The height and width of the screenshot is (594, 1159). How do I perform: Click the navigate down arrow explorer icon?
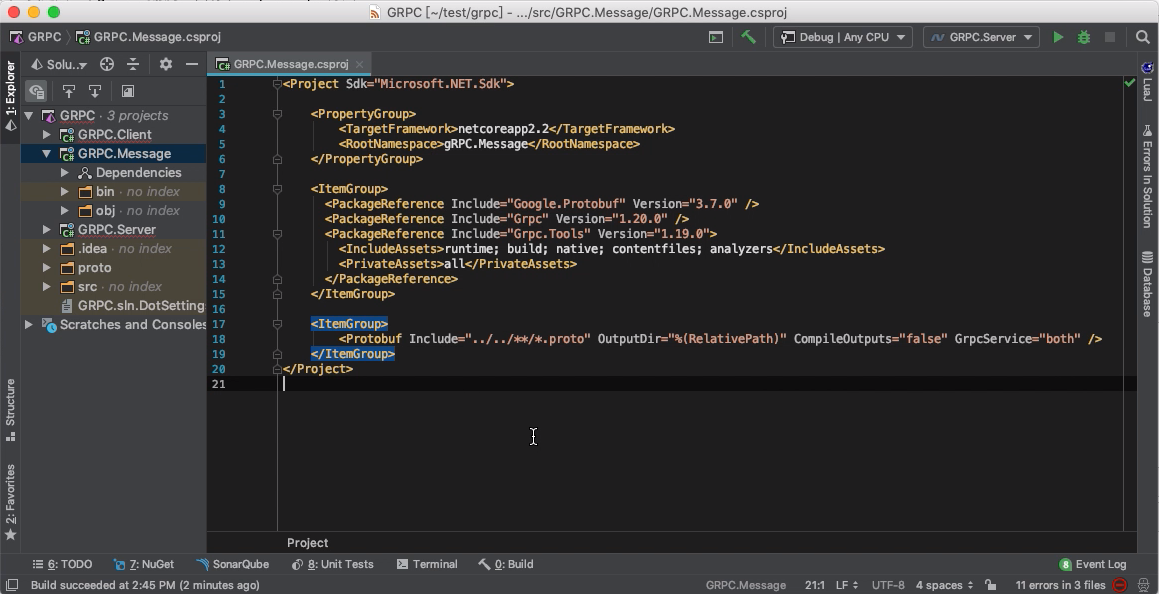(95, 91)
